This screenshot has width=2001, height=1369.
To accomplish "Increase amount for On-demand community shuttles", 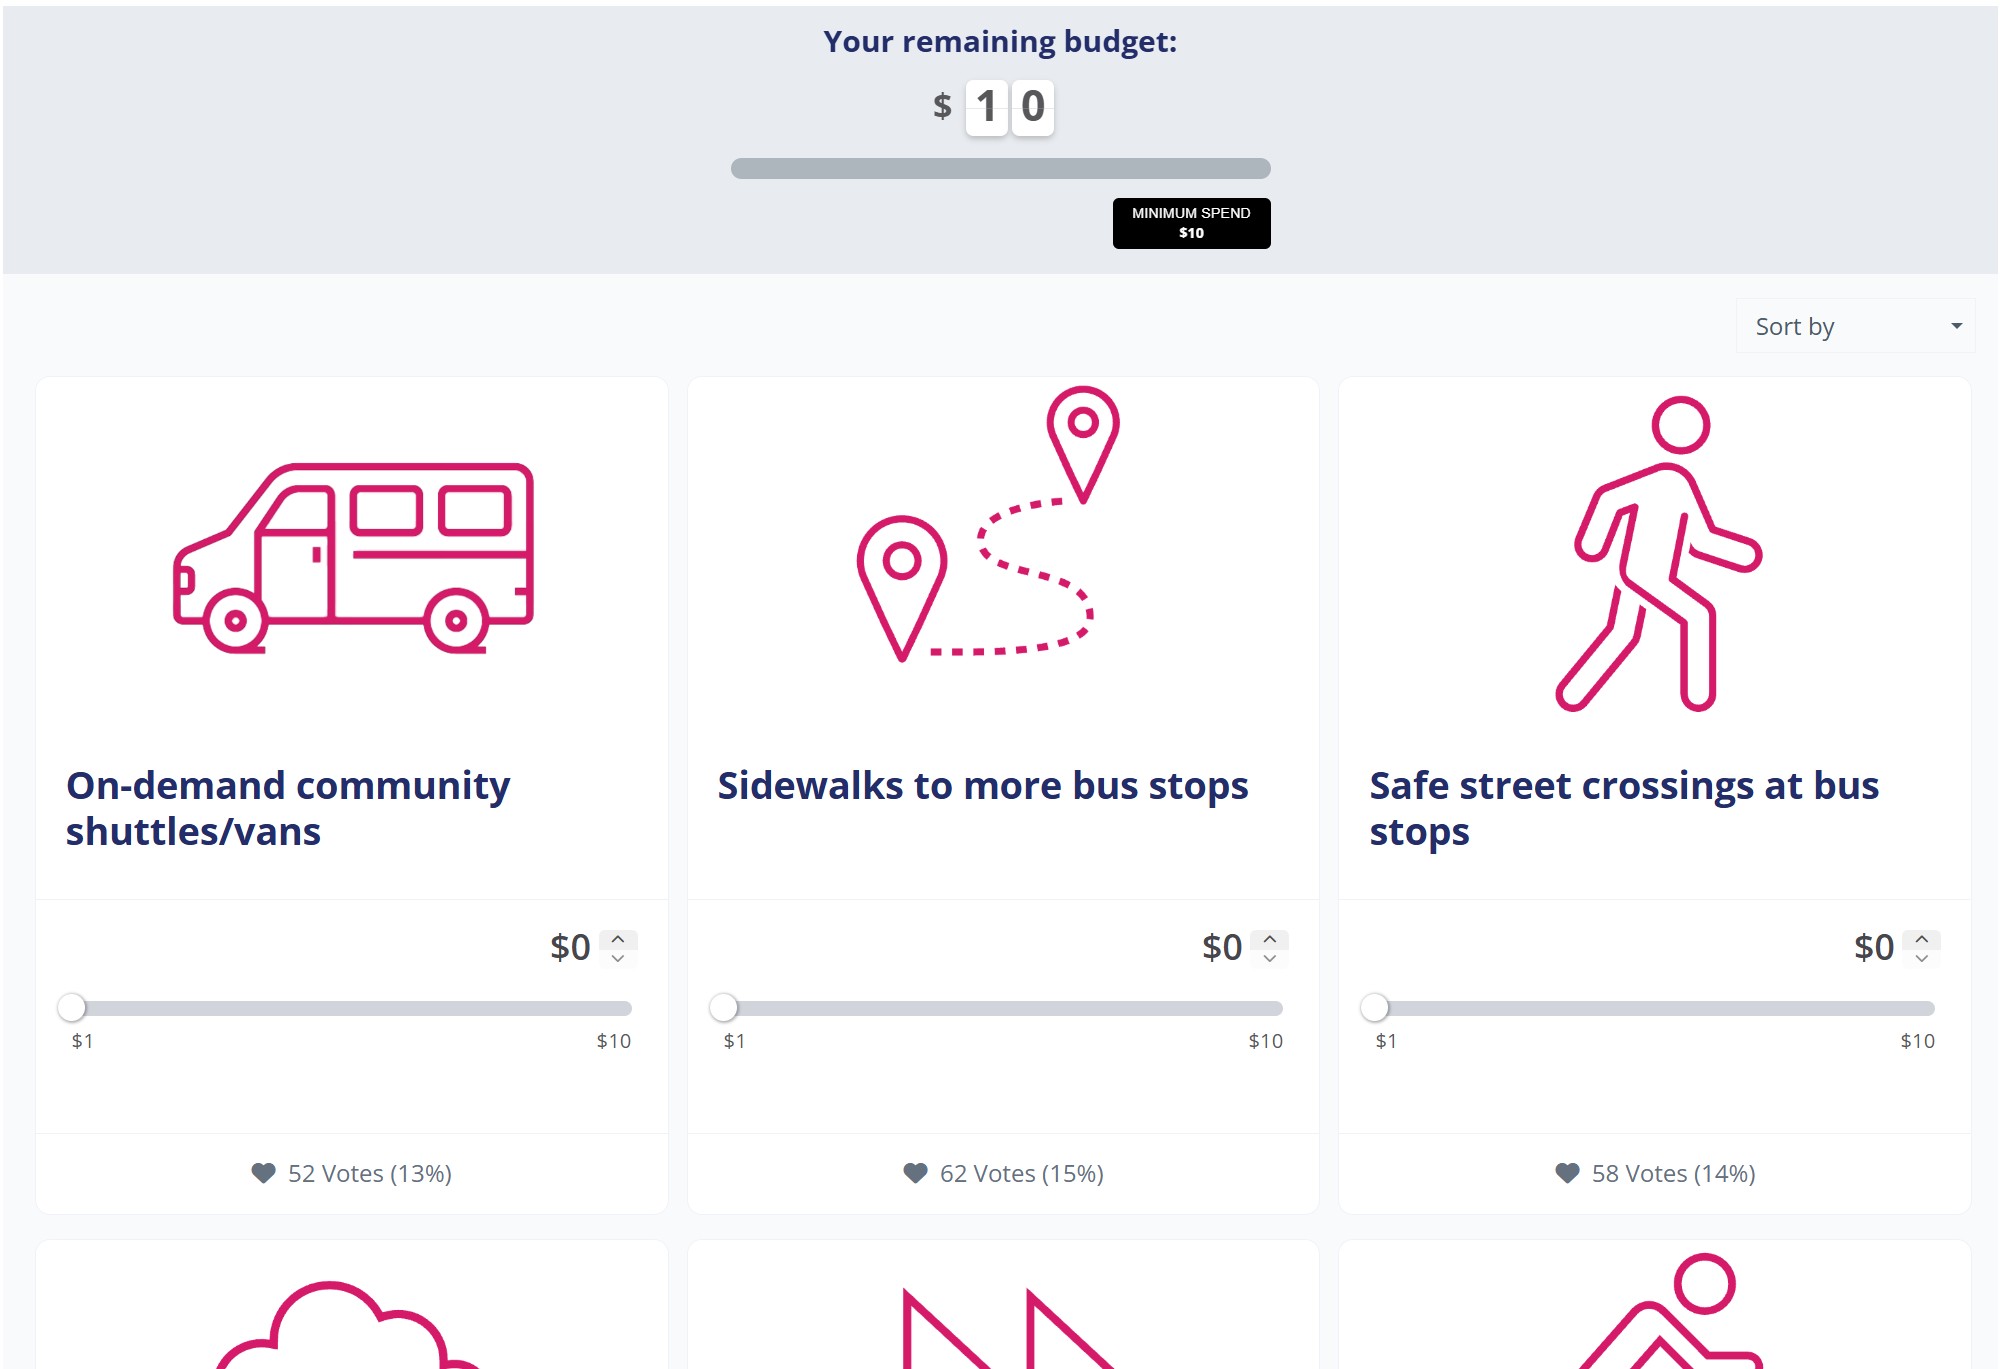I will pyautogui.click(x=618, y=938).
